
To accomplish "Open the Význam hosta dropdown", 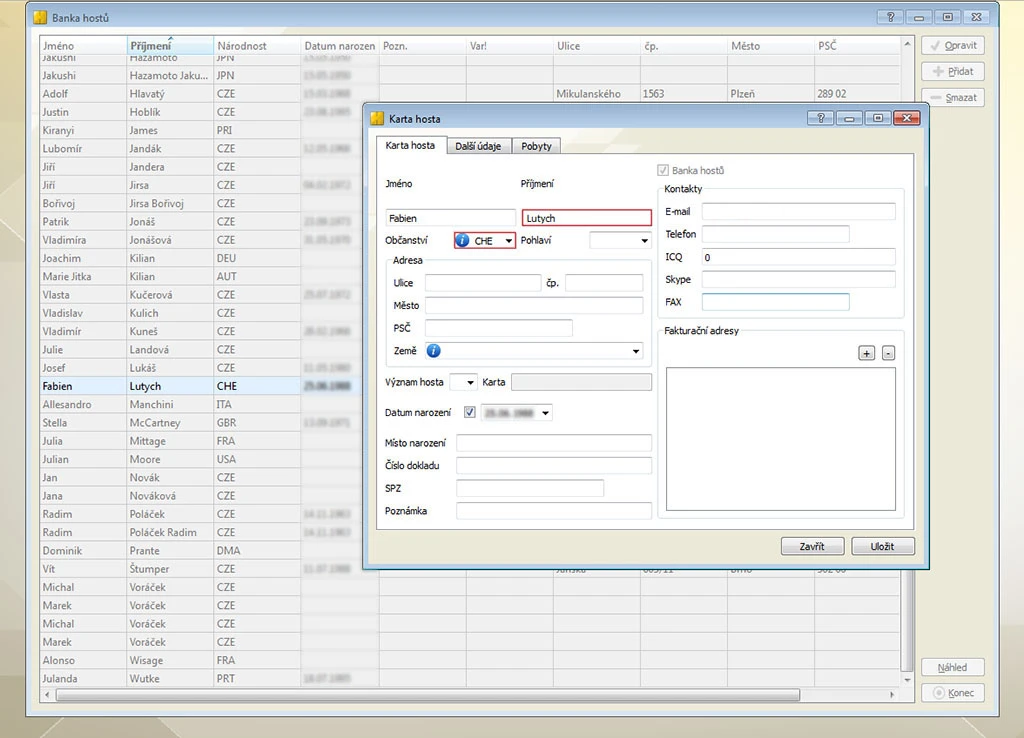I will 471,382.
